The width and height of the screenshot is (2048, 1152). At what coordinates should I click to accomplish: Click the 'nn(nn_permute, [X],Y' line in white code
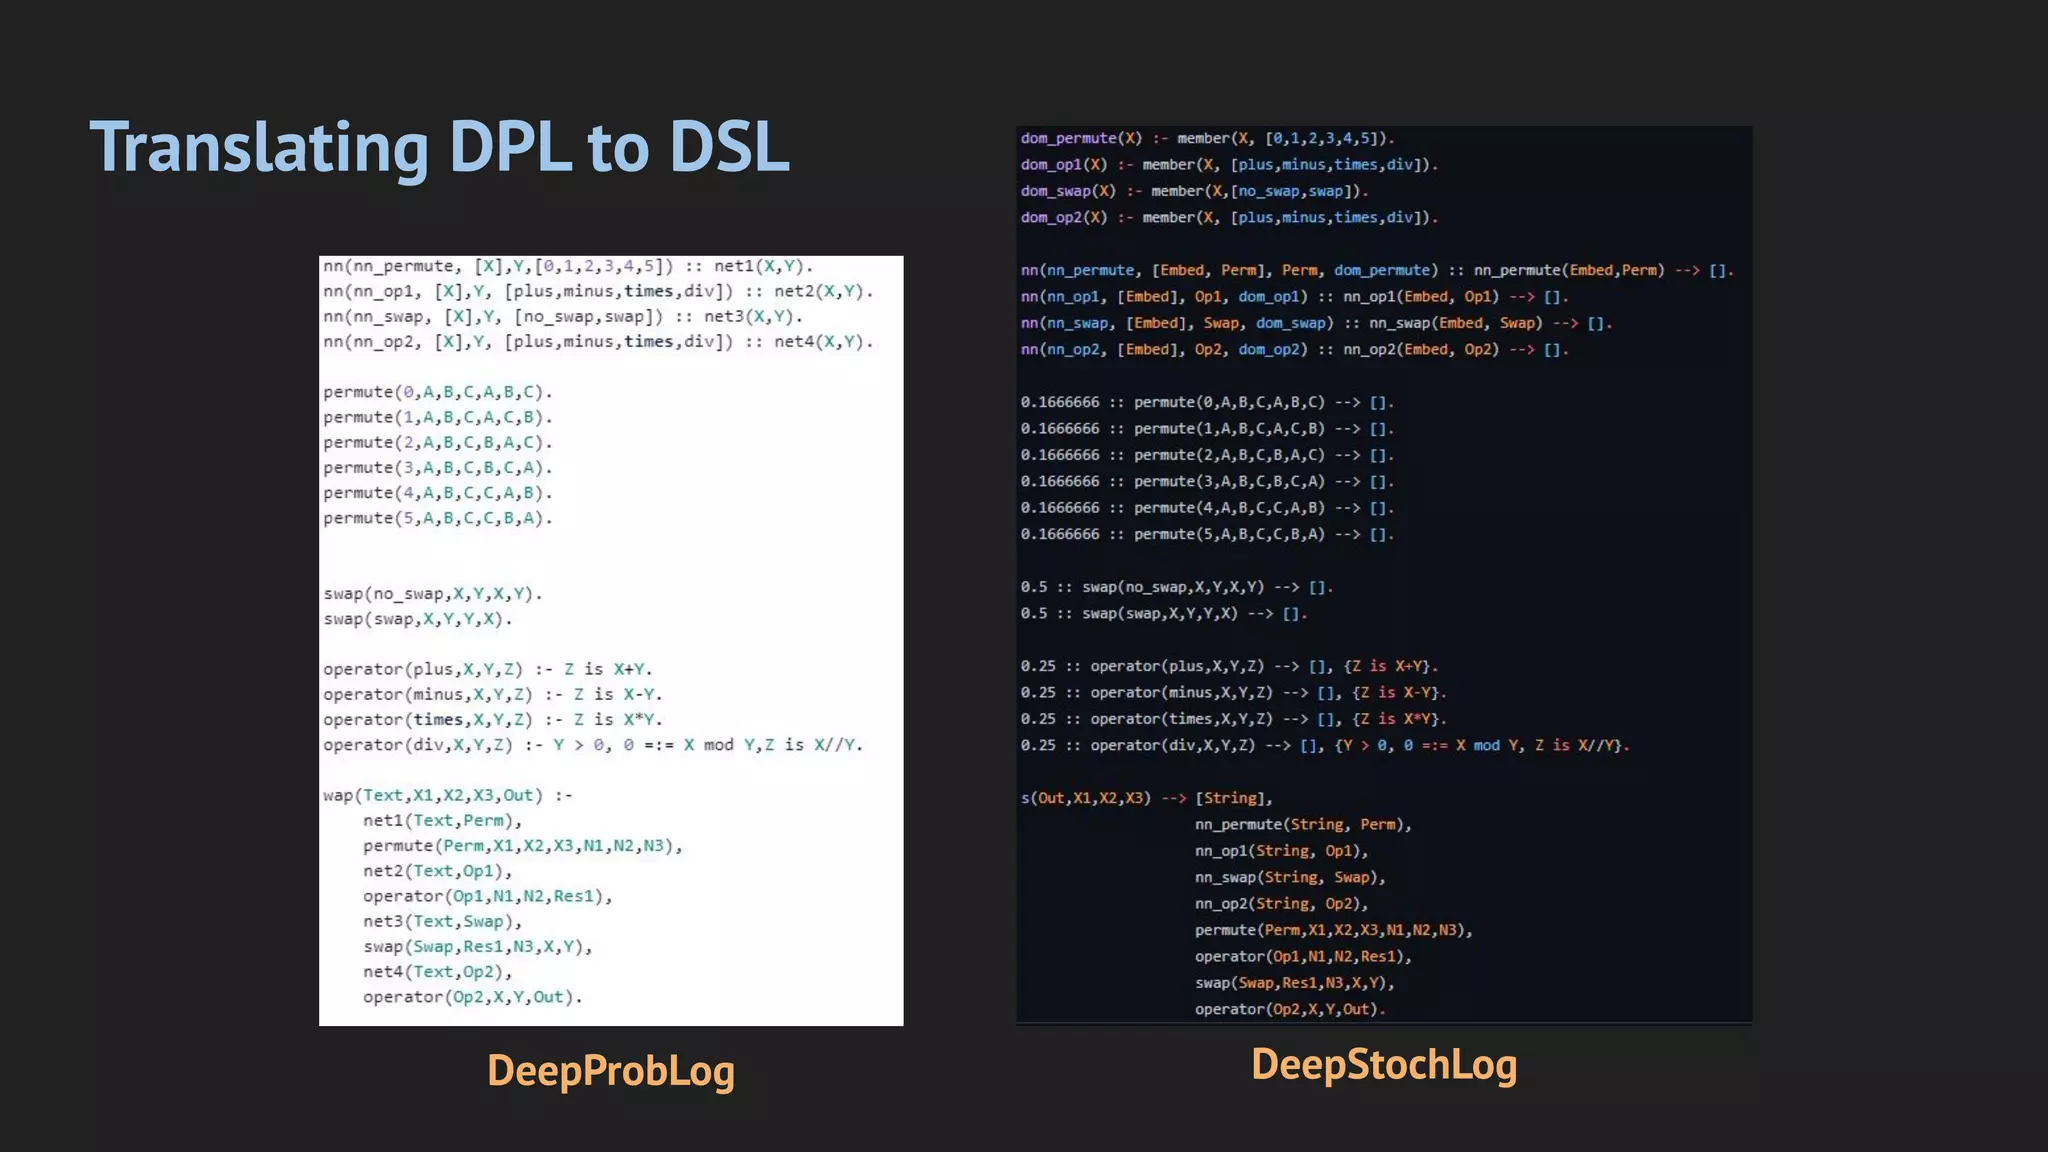(x=567, y=266)
